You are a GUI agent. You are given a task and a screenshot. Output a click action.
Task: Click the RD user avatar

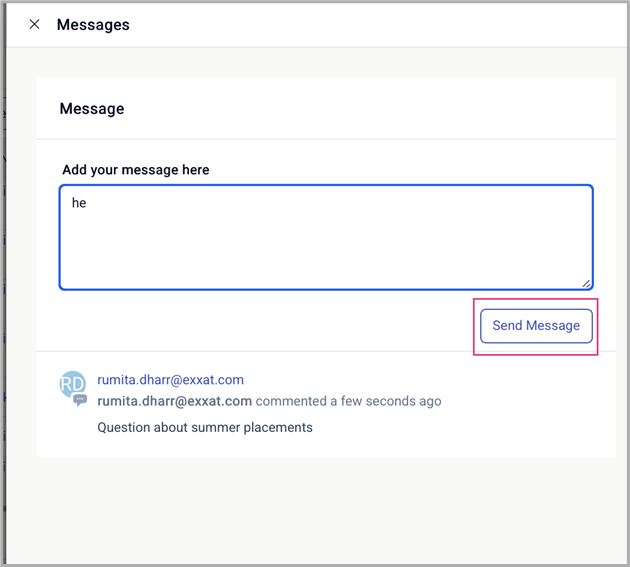click(72, 383)
